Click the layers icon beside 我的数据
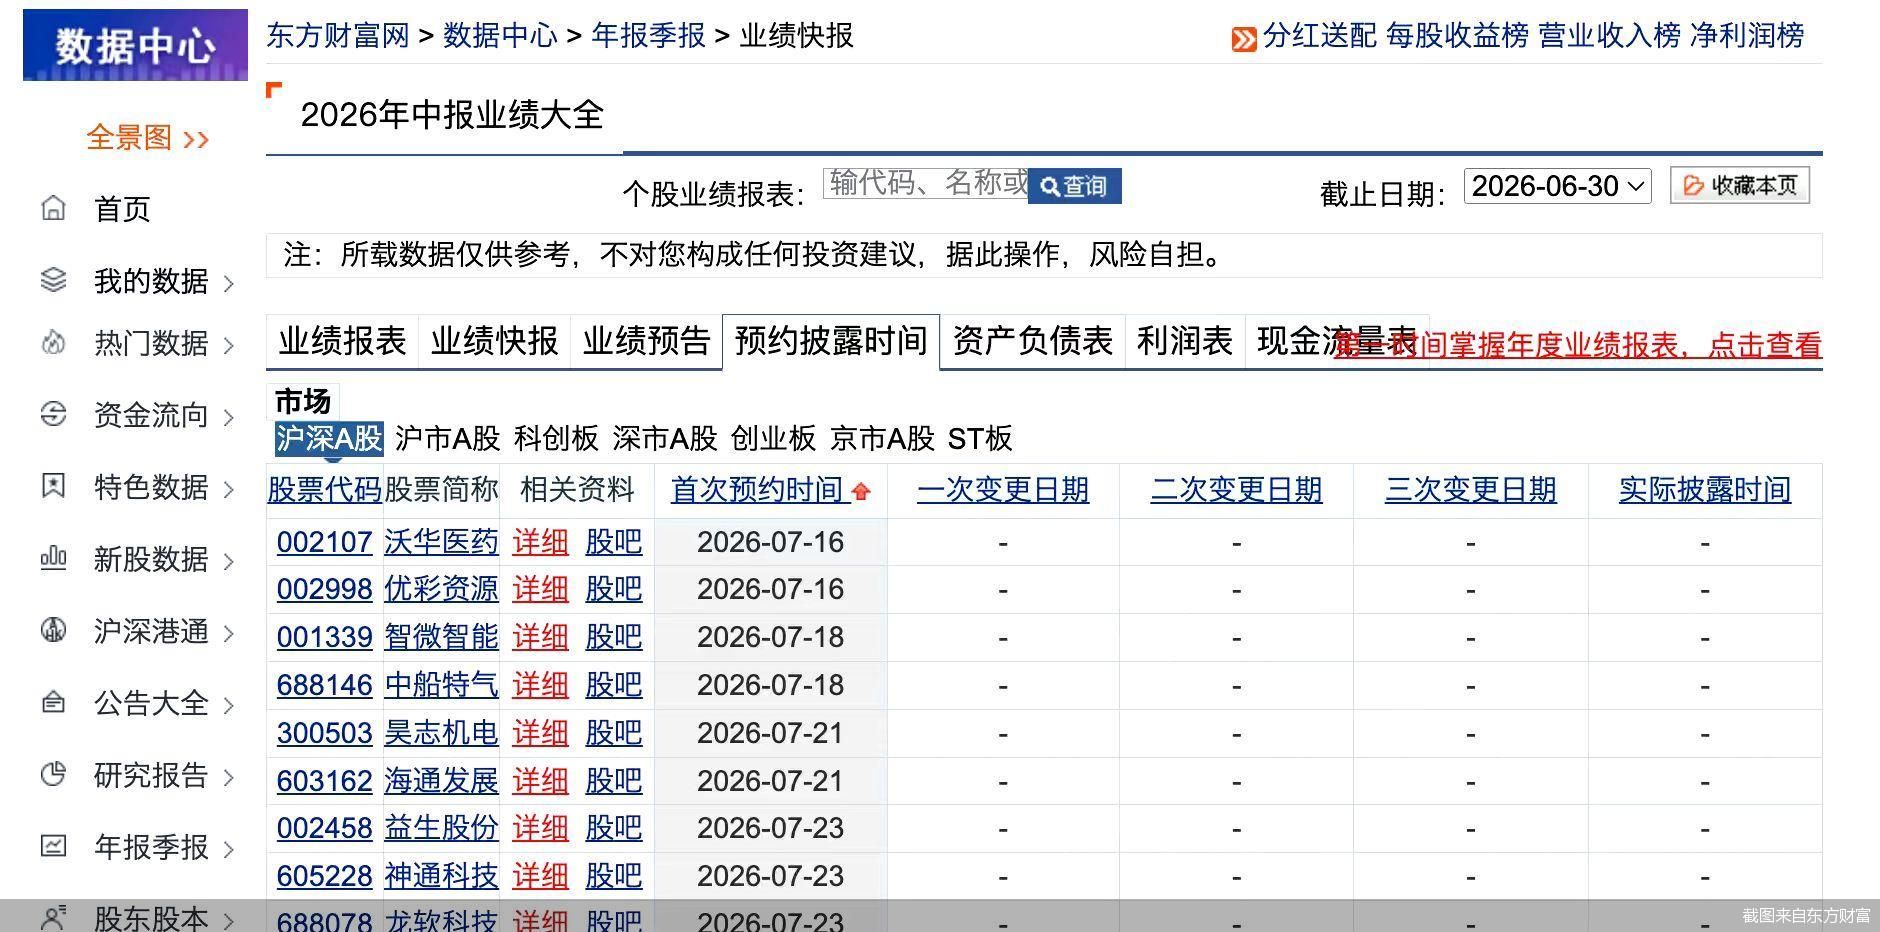This screenshot has height=932, width=1880. (x=53, y=280)
